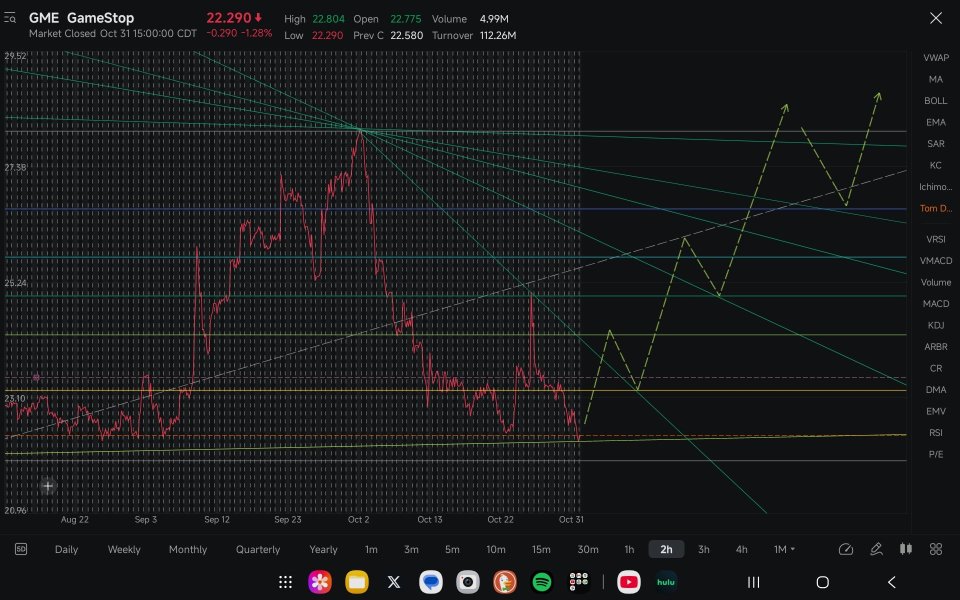Toggle the MACD indicator on
The width and height of the screenshot is (960, 600).
pos(935,303)
